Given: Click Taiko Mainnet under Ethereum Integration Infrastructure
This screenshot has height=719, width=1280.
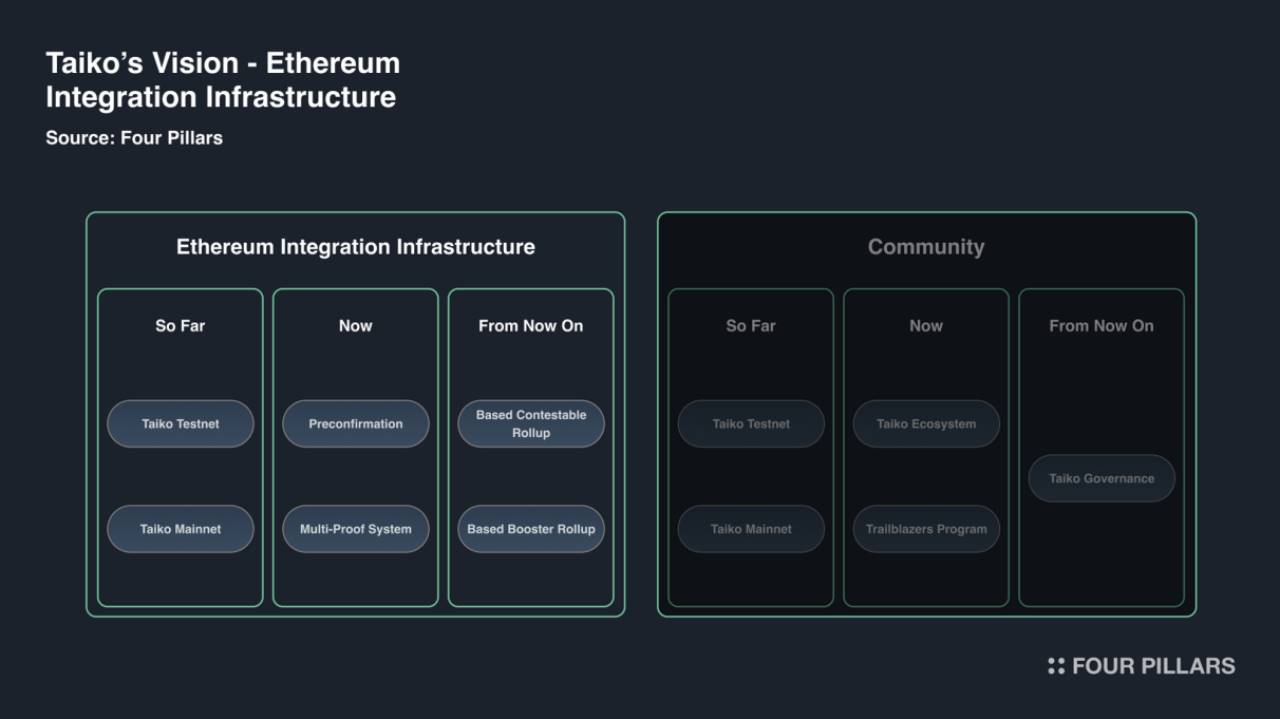Looking at the screenshot, I should coord(180,529).
